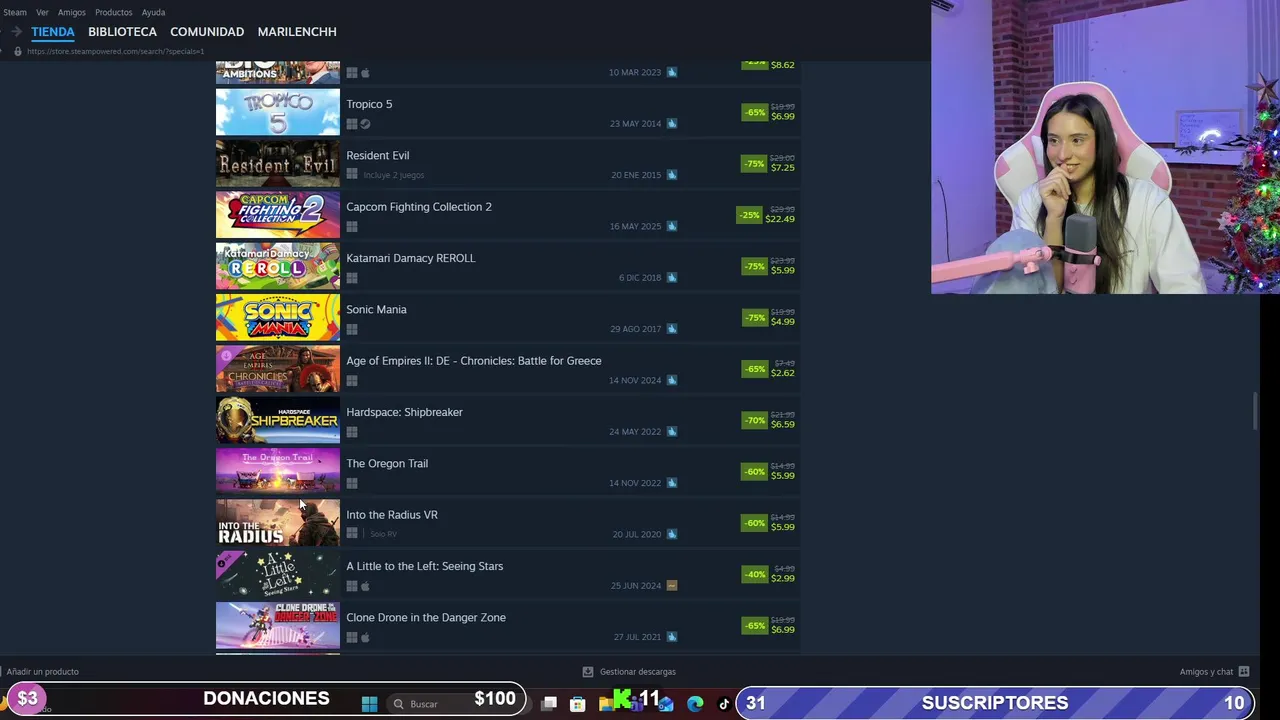Image resolution: width=1280 pixels, height=720 pixels.
Task: Open The Oregon Trail thumbnail
Action: tap(278, 471)
